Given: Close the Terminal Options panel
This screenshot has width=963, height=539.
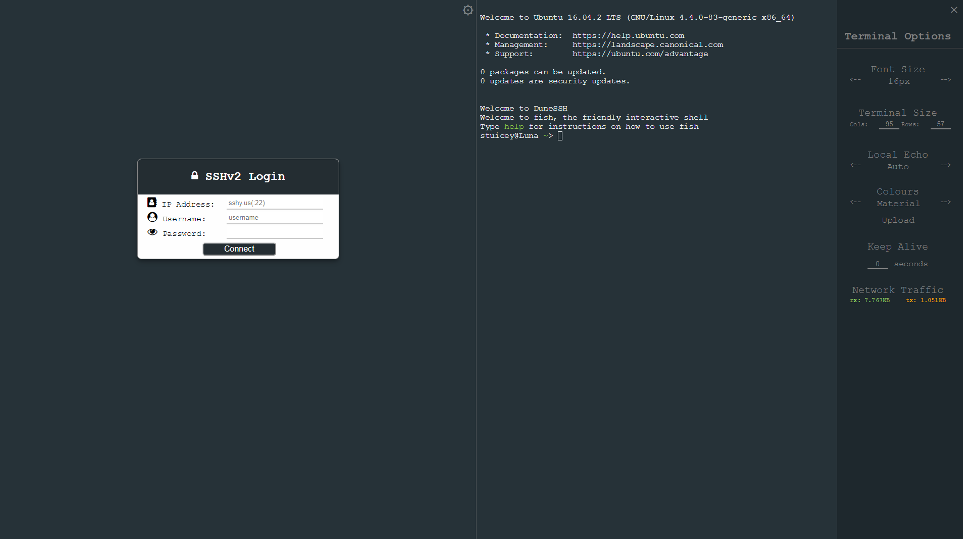Looking at the screenshot, I should (954, 10).
